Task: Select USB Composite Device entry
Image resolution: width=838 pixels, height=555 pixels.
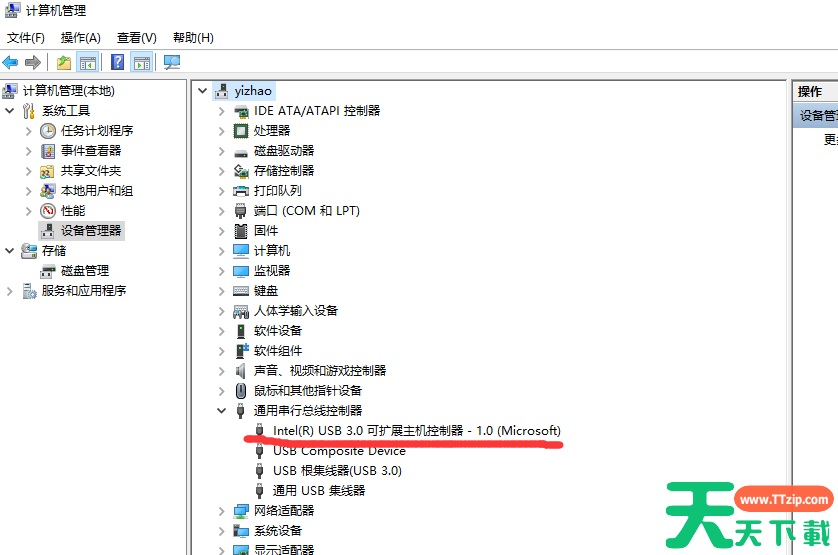Action: point(339,451)
